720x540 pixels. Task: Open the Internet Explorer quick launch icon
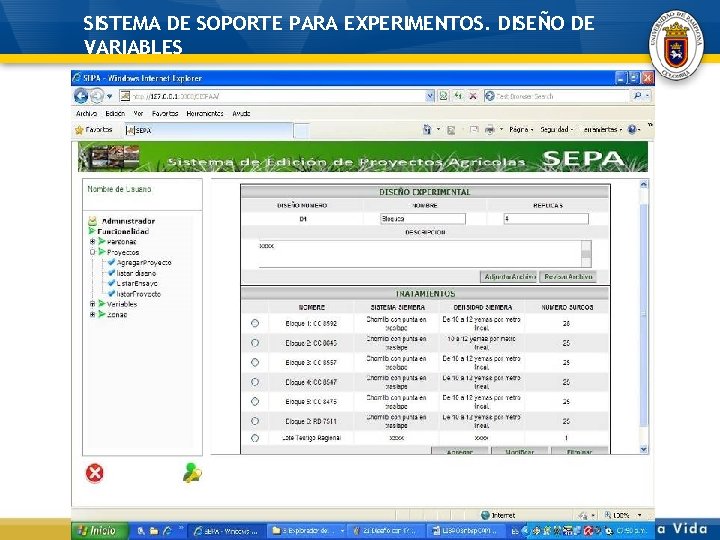click(167, 531)
